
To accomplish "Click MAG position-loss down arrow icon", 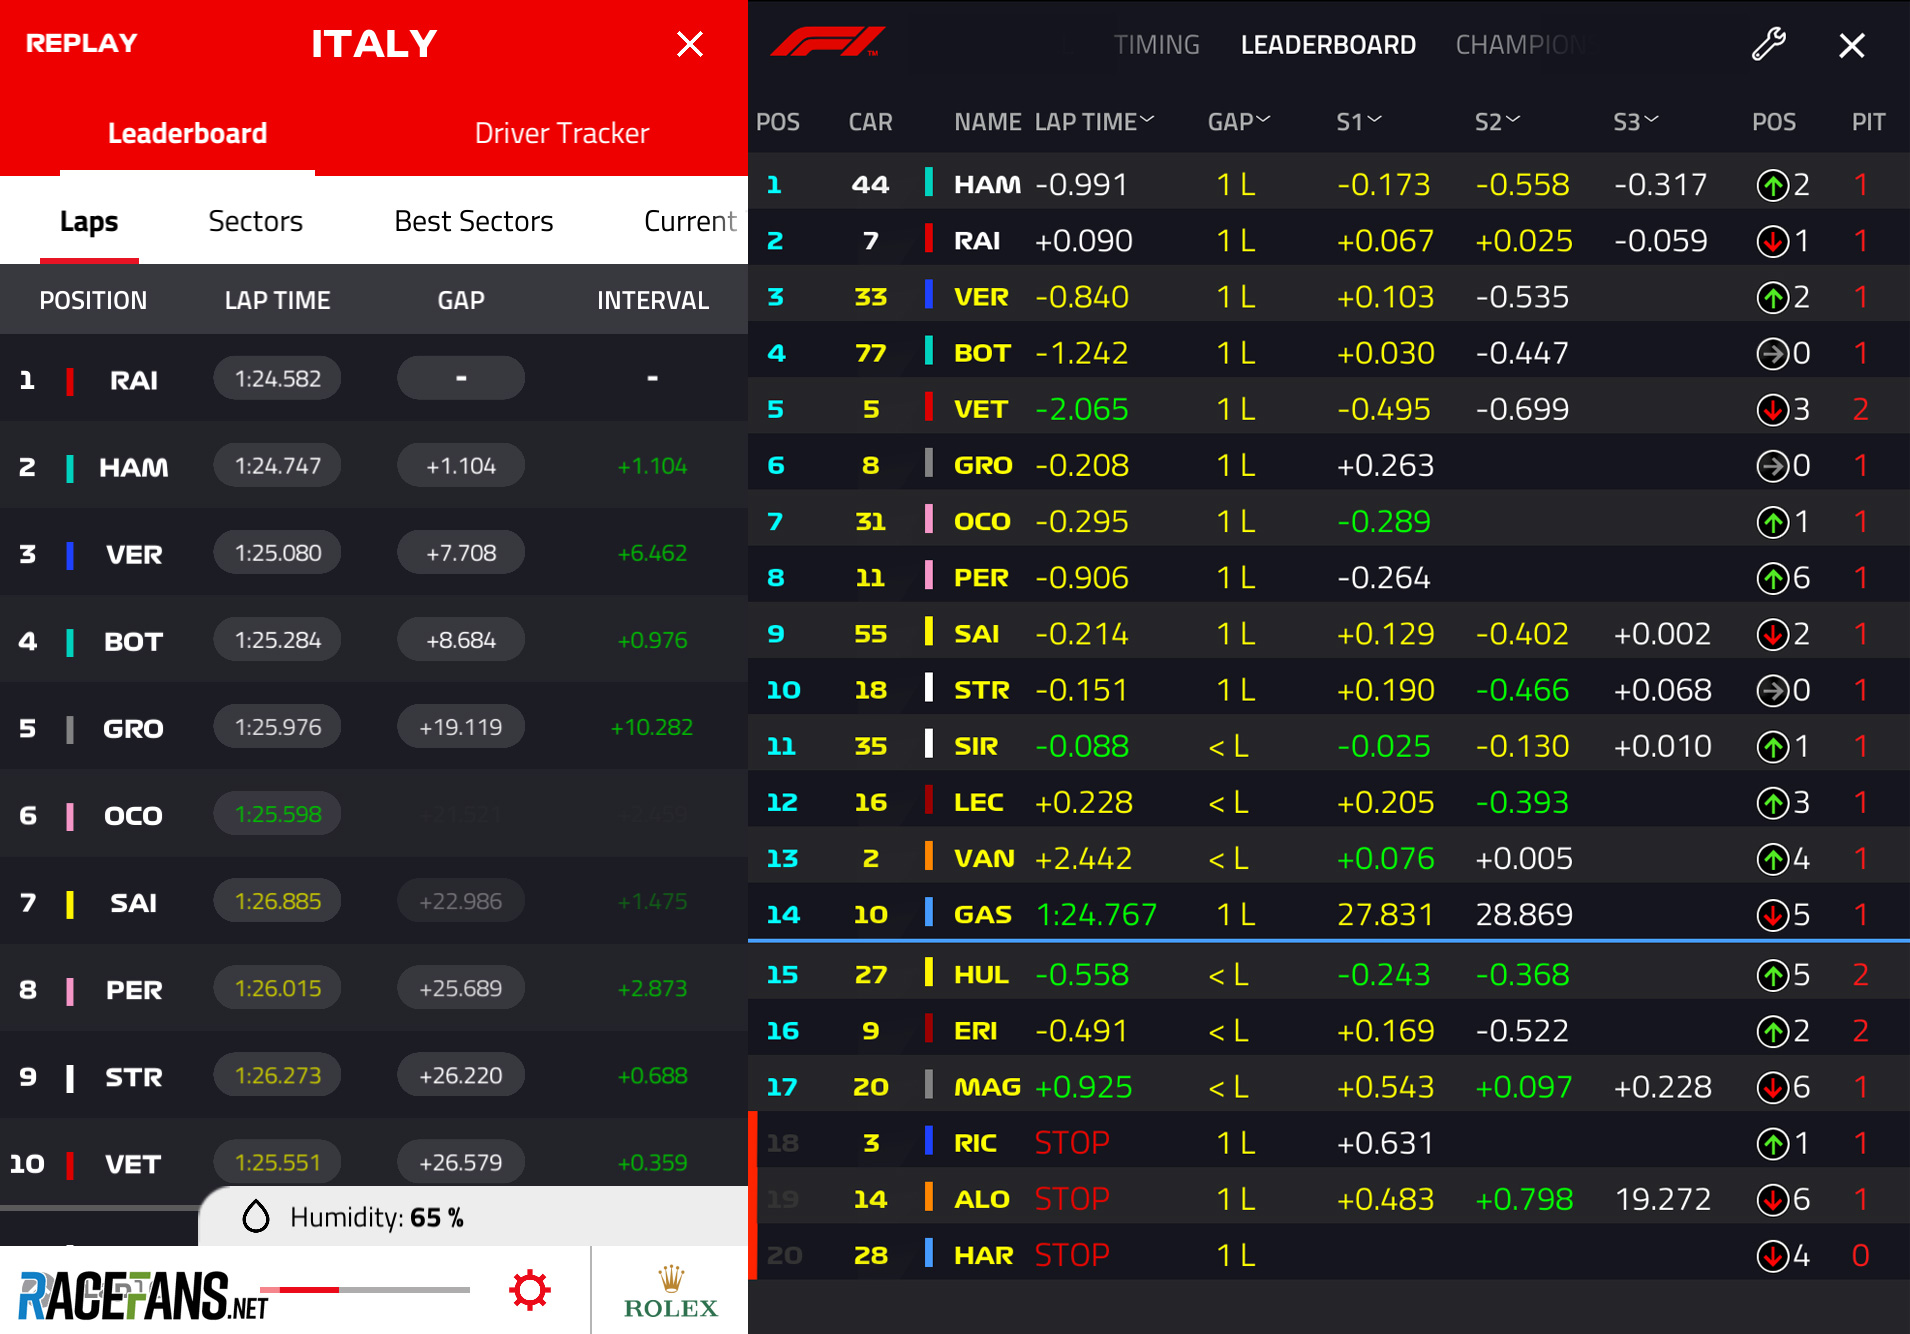I will point(1773,1087).
